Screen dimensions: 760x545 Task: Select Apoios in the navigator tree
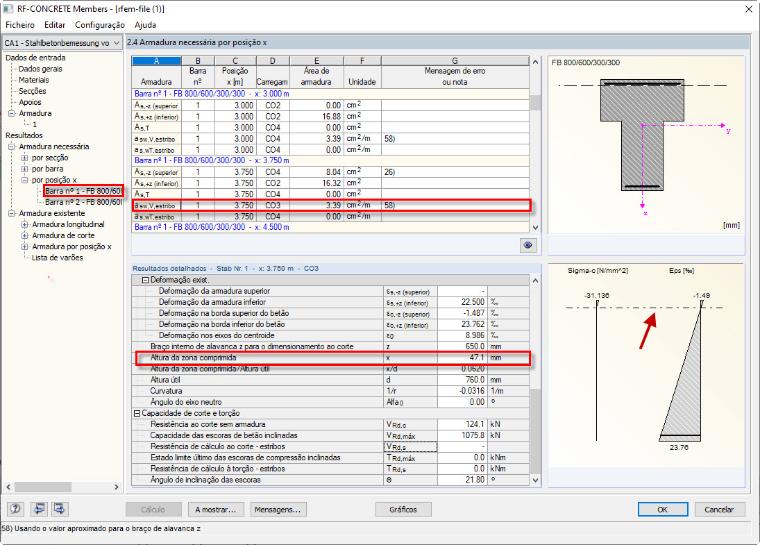(30, 102)
